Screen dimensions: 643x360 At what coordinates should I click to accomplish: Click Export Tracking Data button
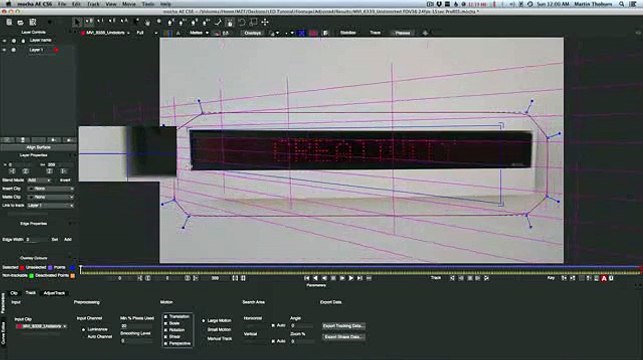(343, 326)
